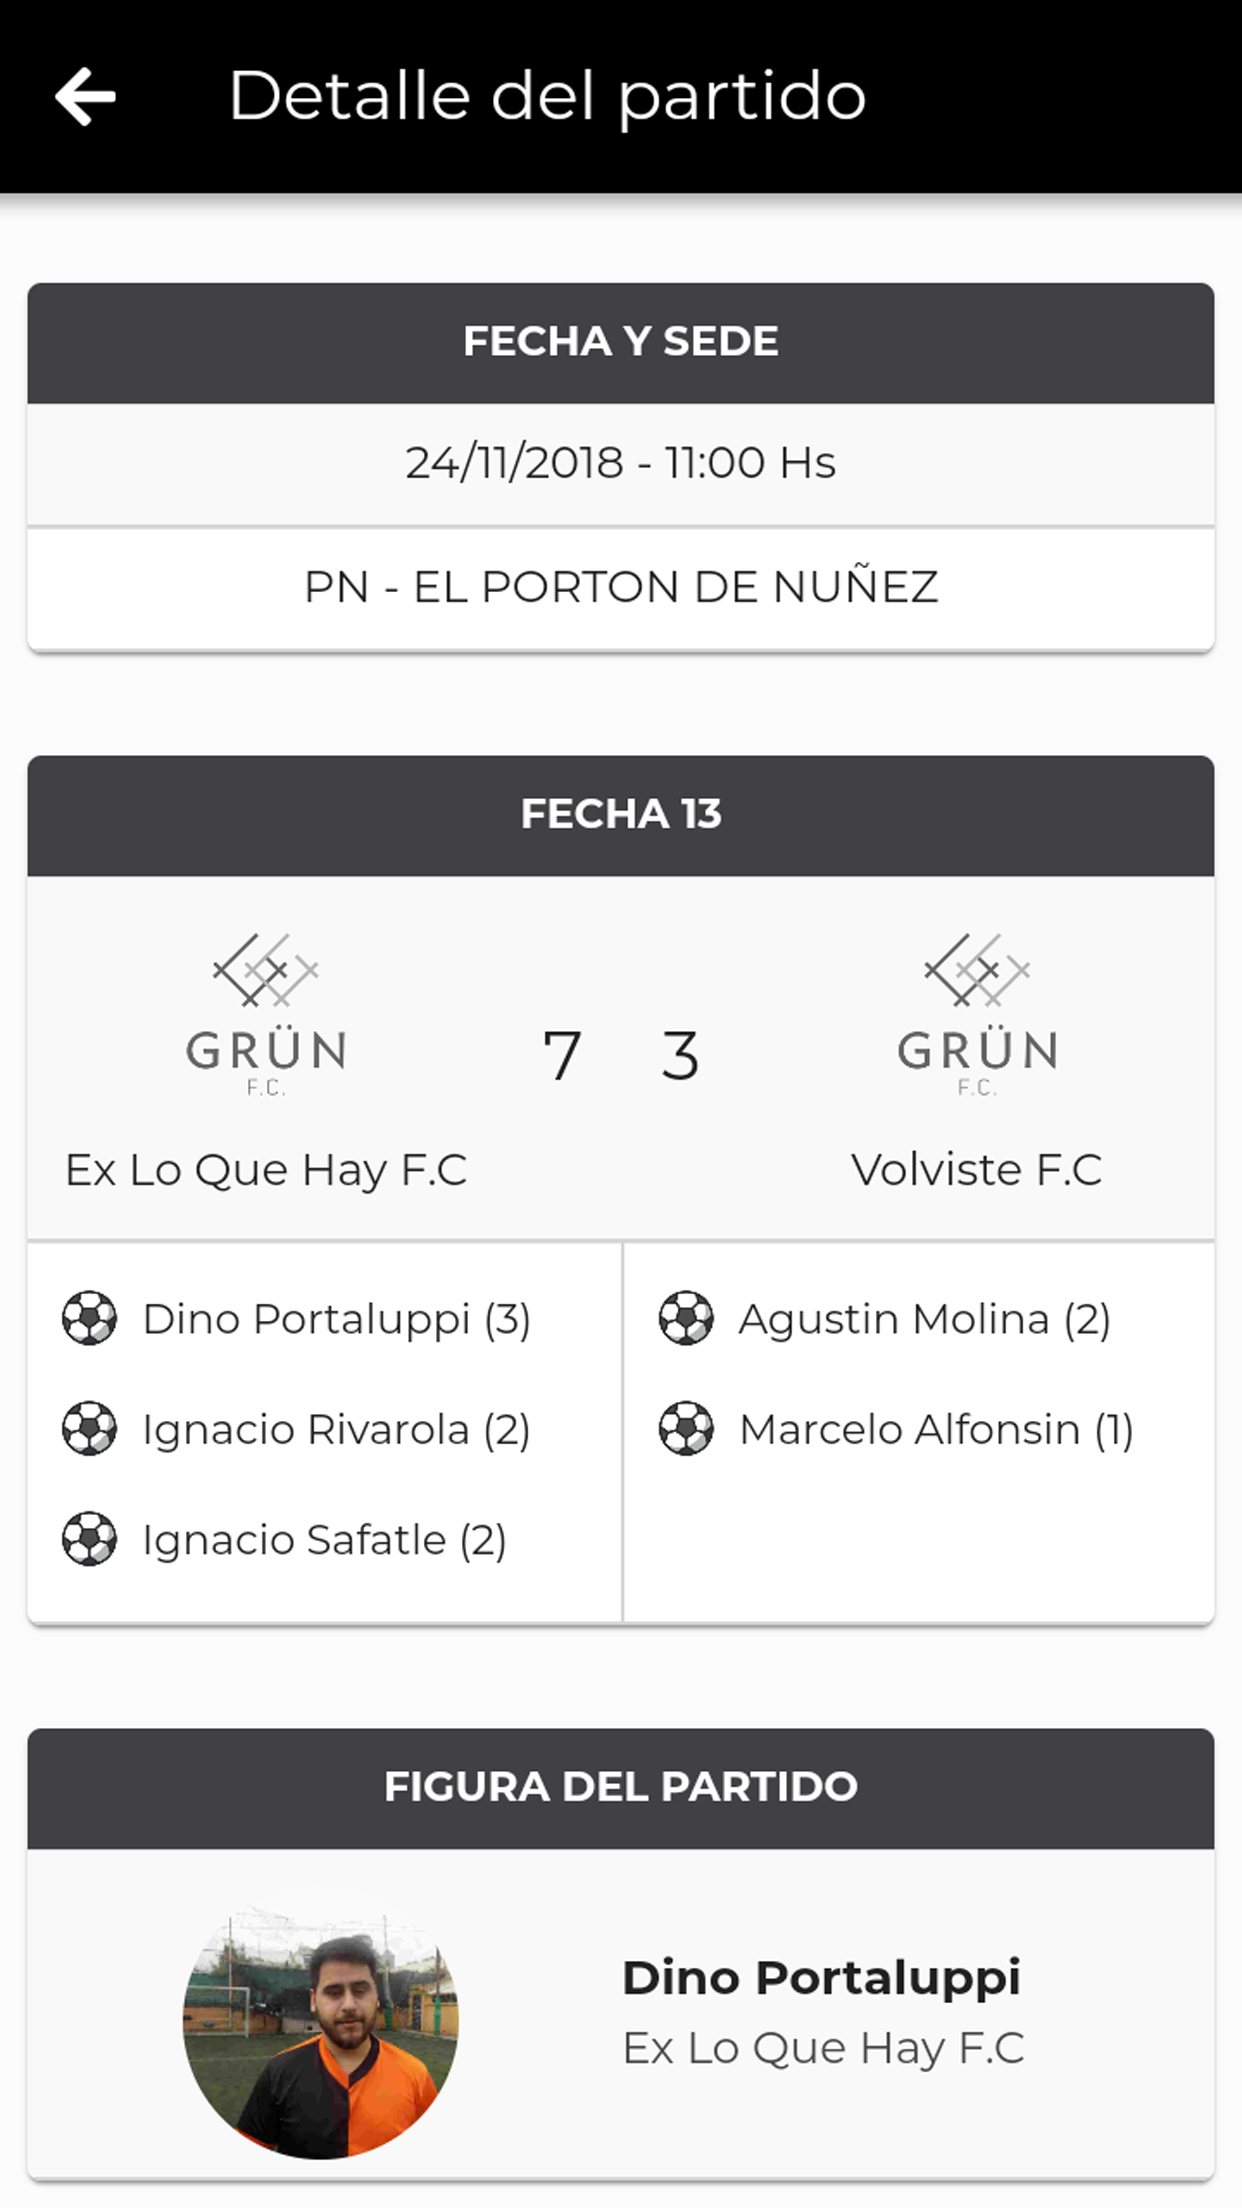Viewport: 1242px width, 2208px height.
Task: Select scorer Dino Portaluppi (3)
Action: click(336, 1319)
